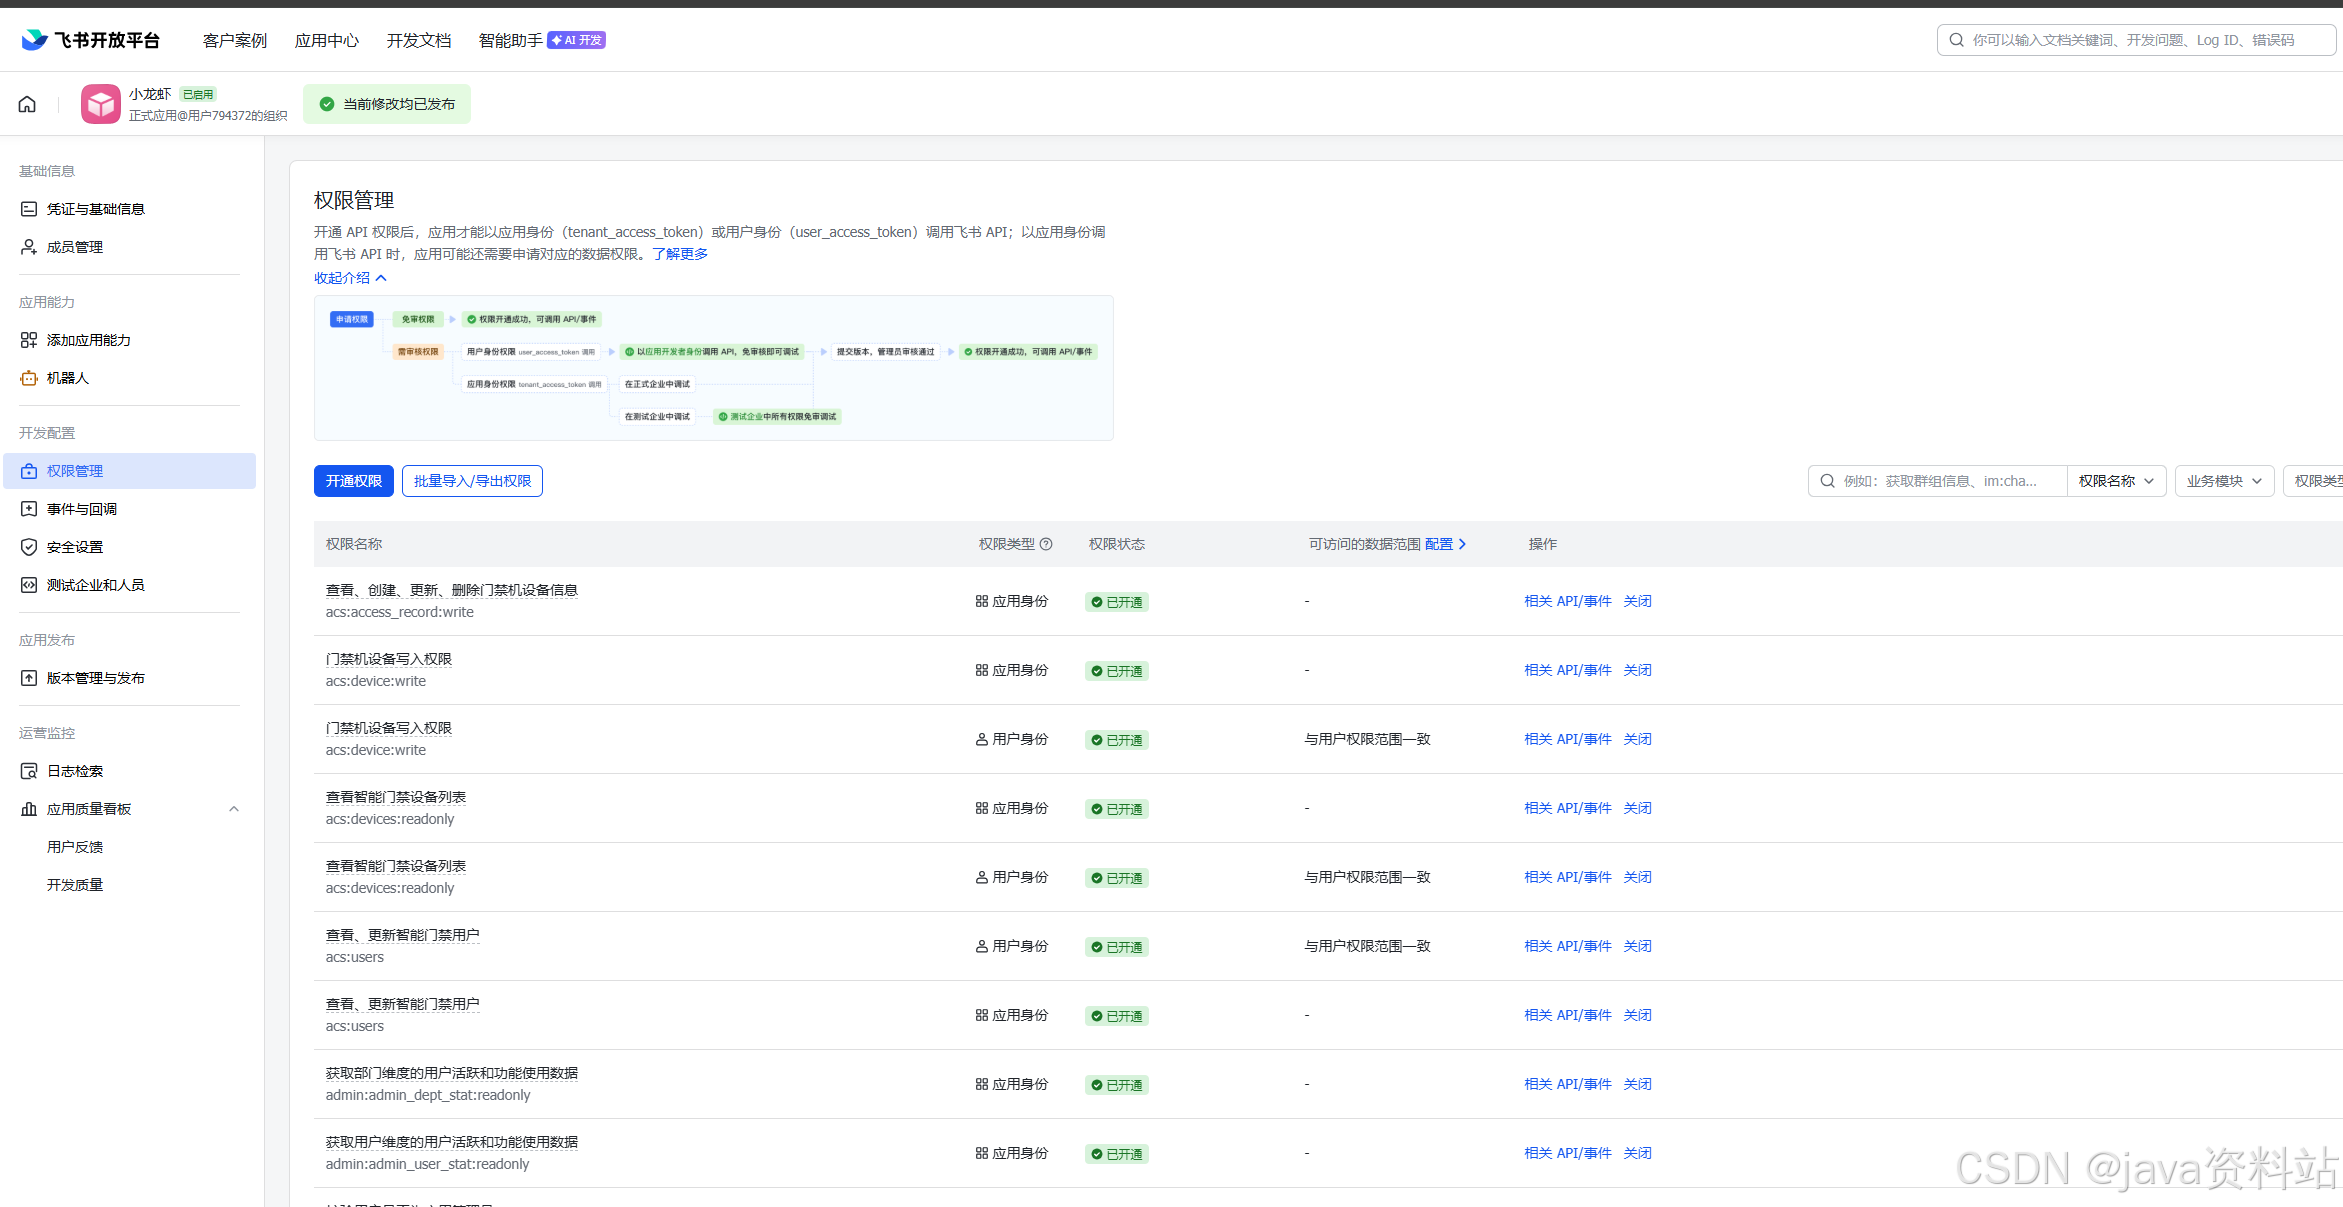Screen dimensions: 2343x1207
Task: Click the home icon in header
Action: (x=27, y=104)
